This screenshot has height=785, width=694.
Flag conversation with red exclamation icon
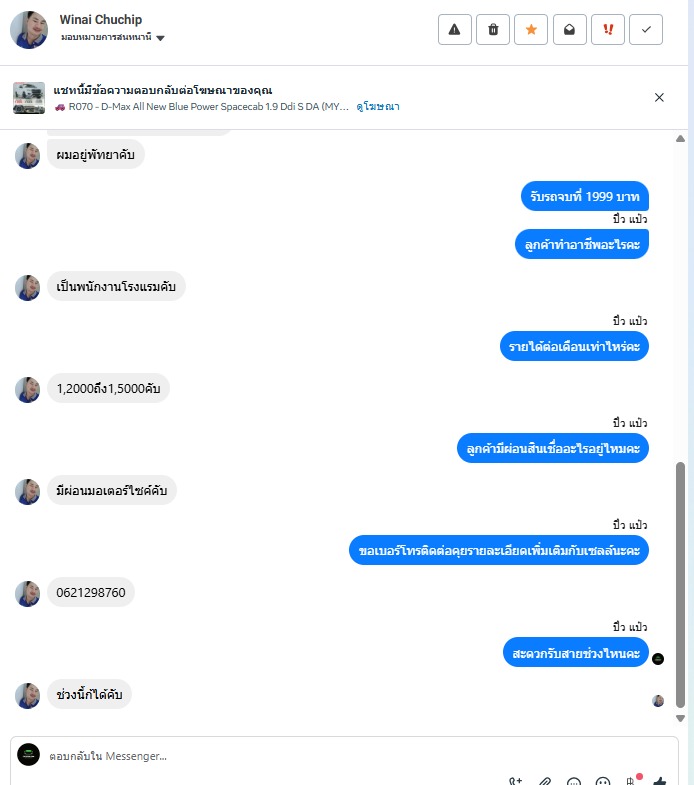point(608,30)
